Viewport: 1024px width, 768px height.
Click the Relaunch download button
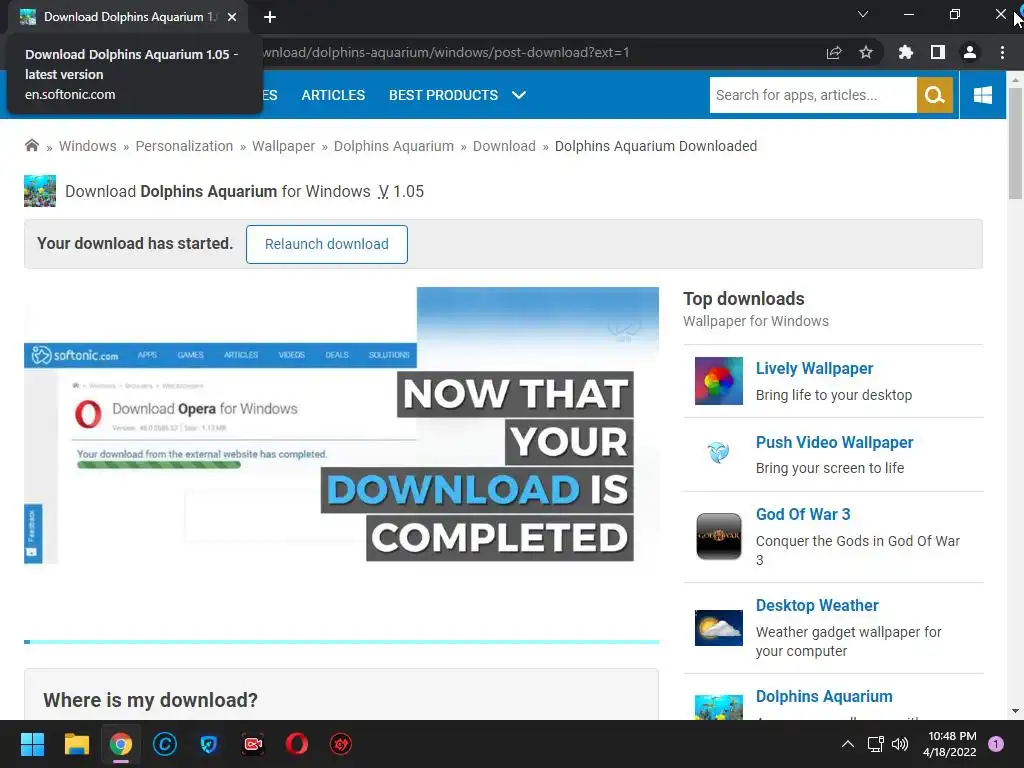tap(327, 244)
